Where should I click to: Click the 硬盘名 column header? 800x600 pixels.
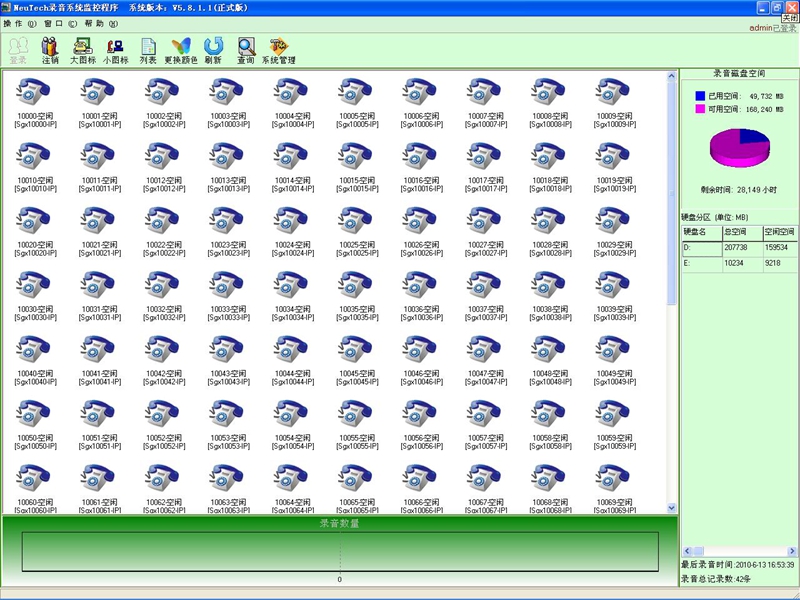pos(701,231)
